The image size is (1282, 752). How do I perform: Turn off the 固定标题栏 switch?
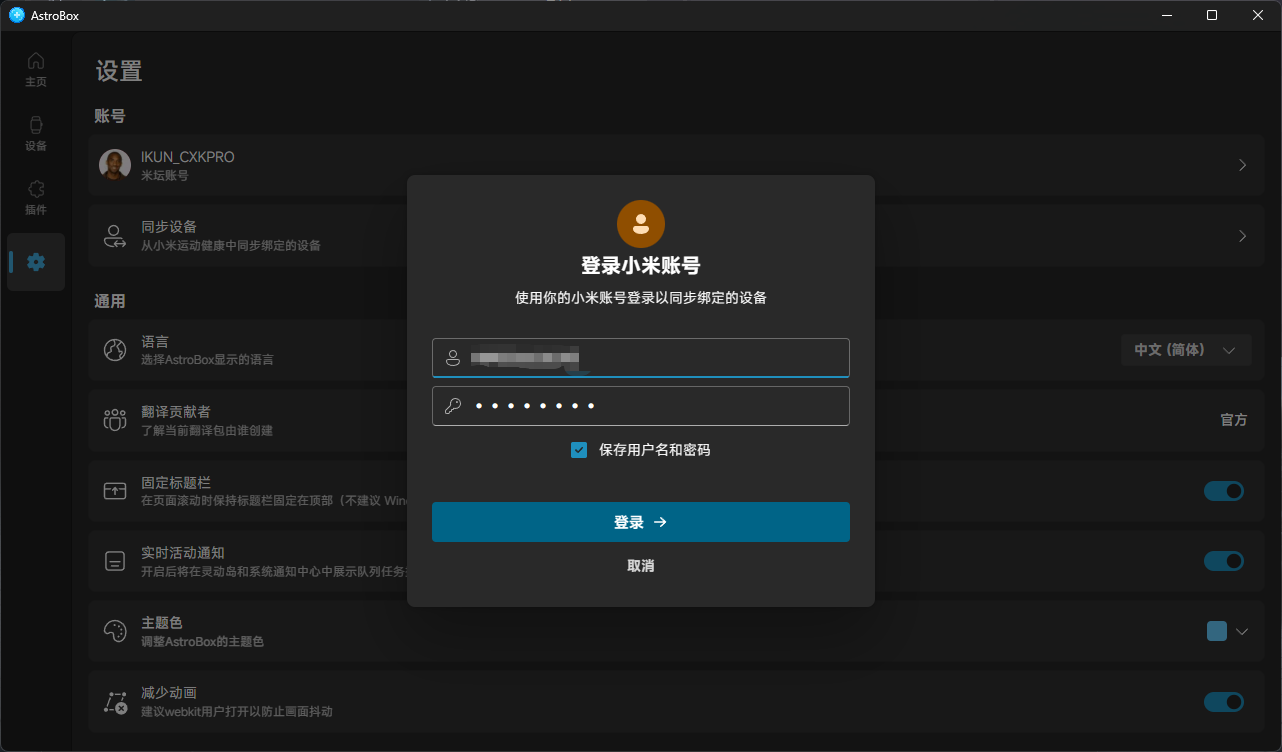pyautogui.click(x=1224, y=491)
